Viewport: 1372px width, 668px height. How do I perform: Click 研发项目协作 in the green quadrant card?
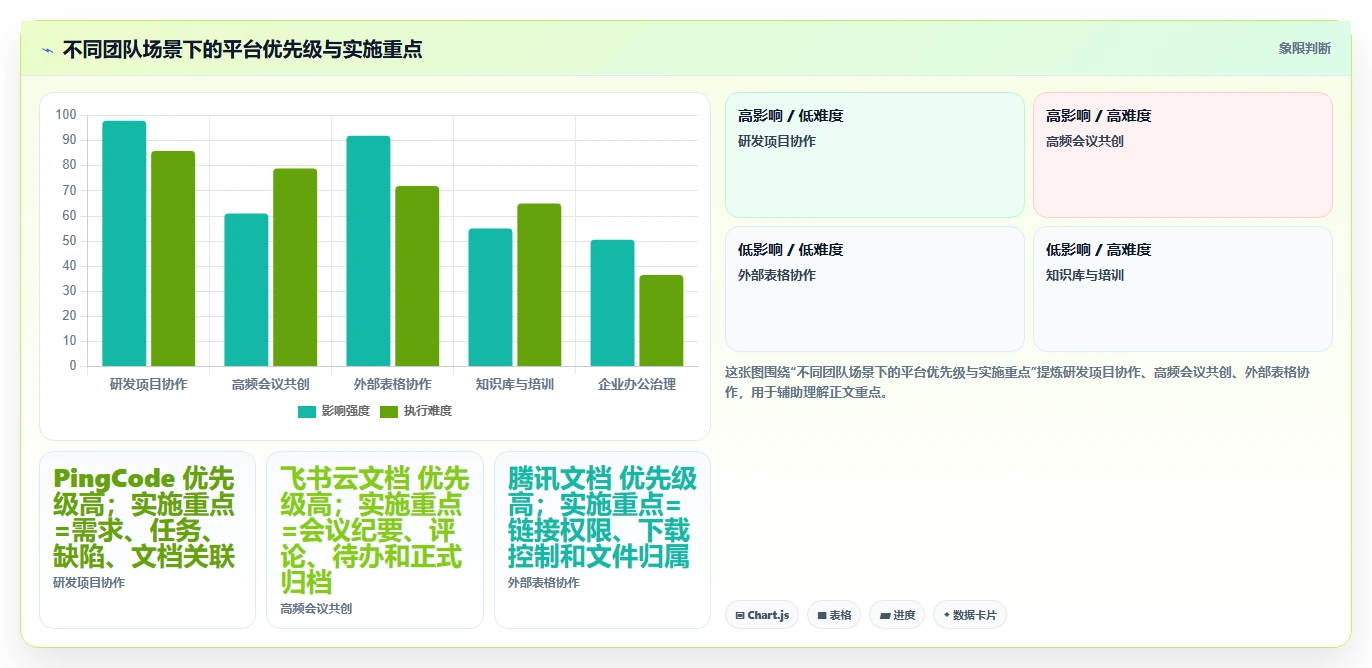click(777, 141)
